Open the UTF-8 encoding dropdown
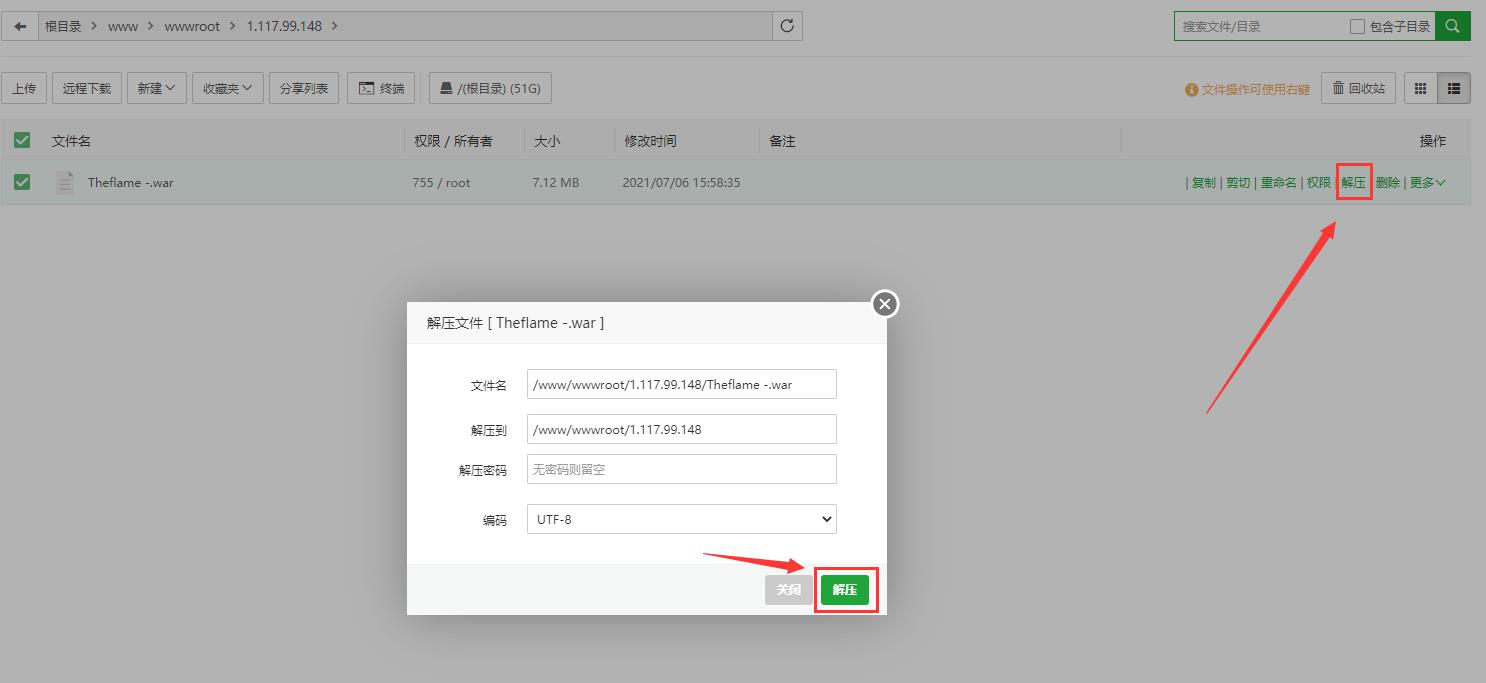The width and height of the screenshot is (1486, 683). click(682, 519)
